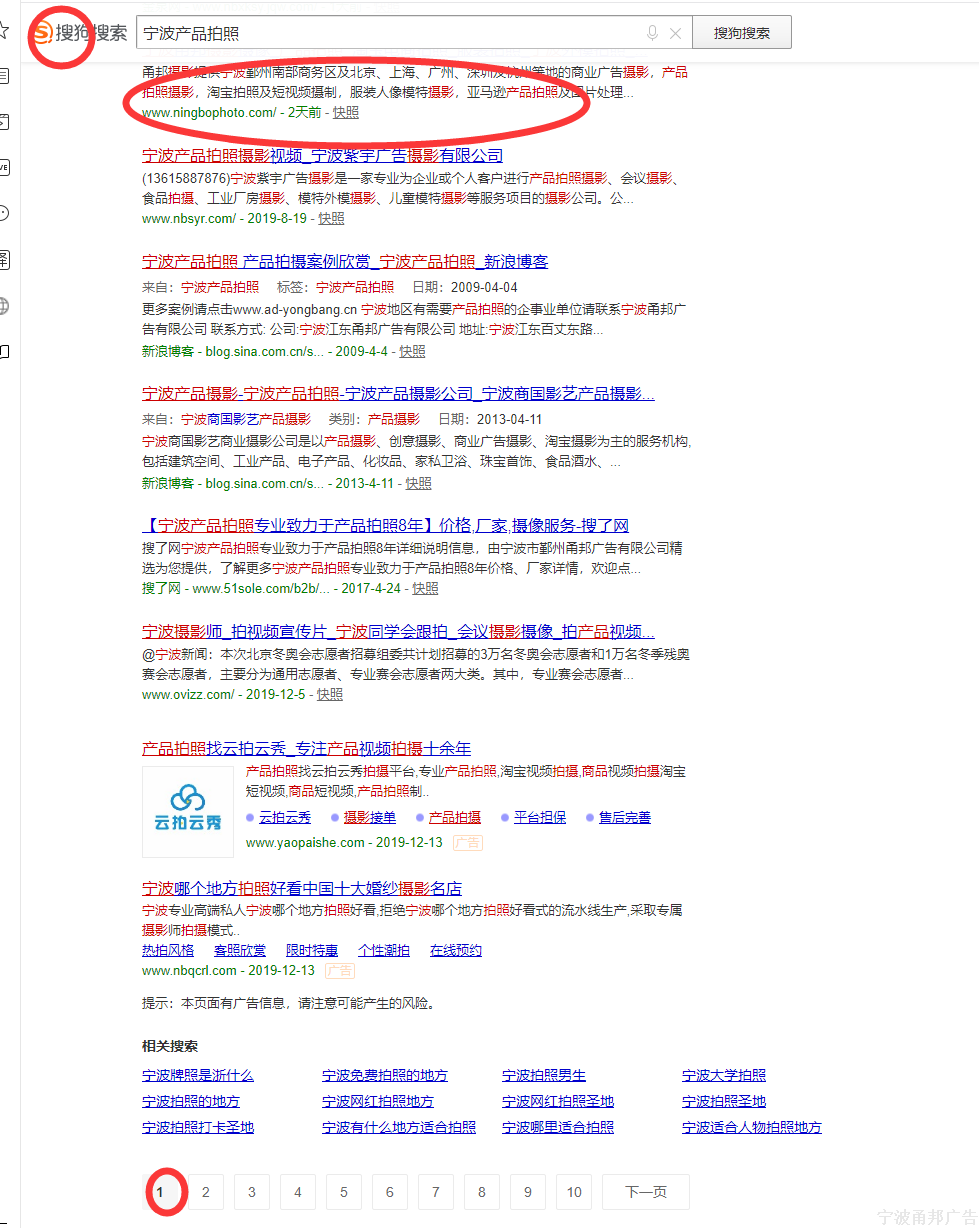
Task: Open the 产品拍照找云拍云秀 ad title
Action: pos(306,749)
